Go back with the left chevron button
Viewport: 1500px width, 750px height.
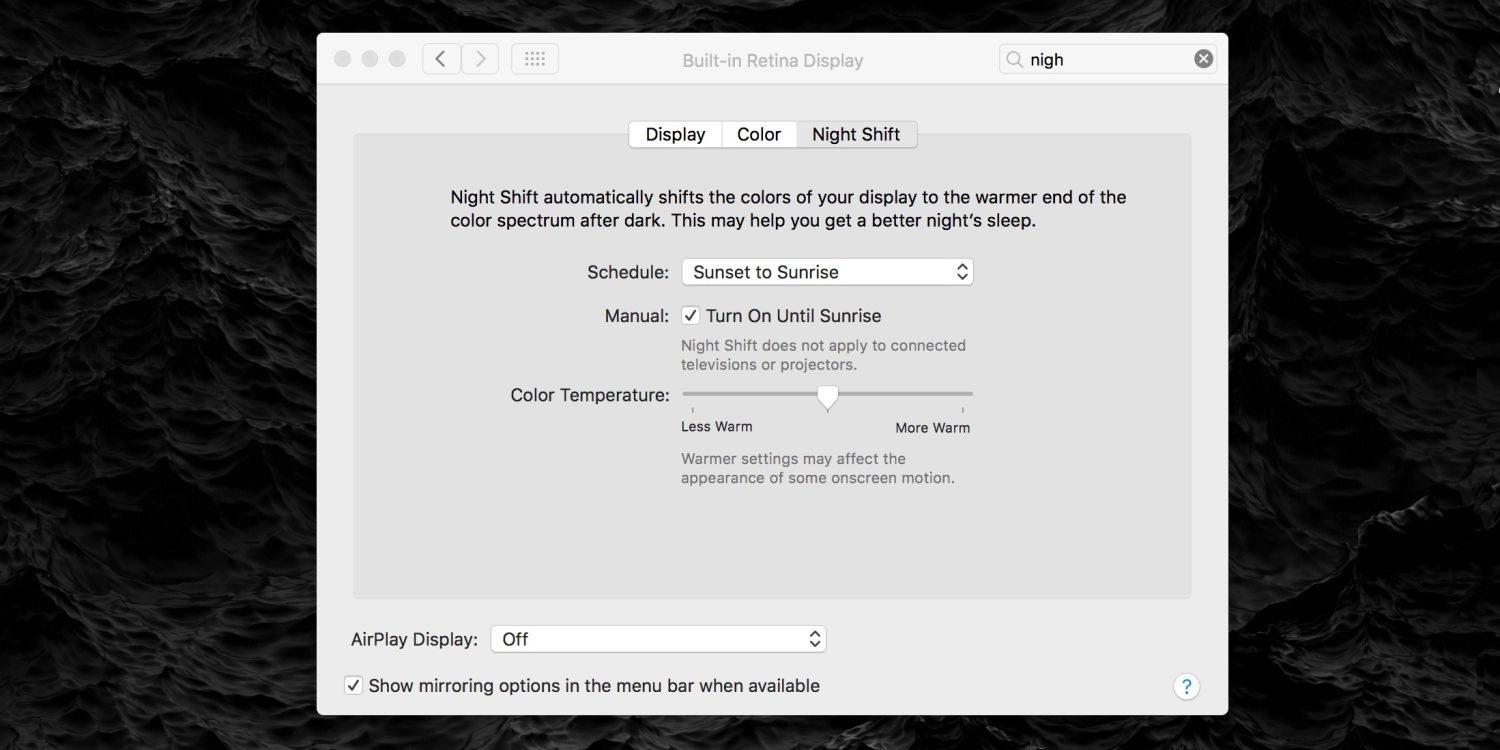(x=441, y=59)
